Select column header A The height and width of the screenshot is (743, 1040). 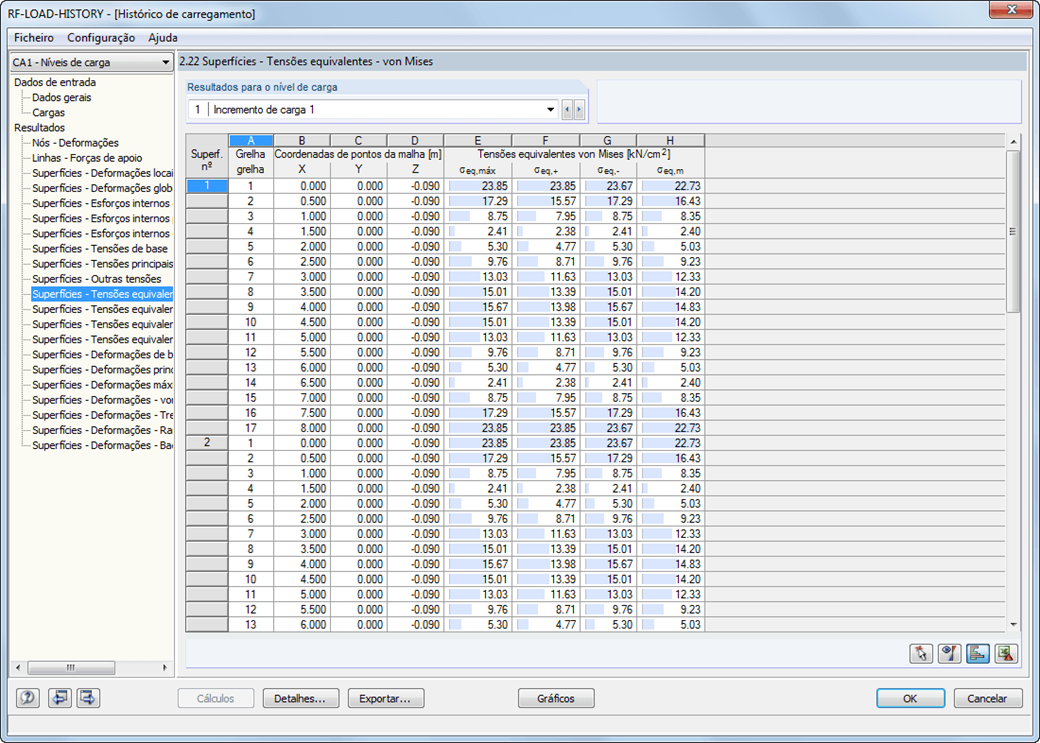(x=251, y=141)
